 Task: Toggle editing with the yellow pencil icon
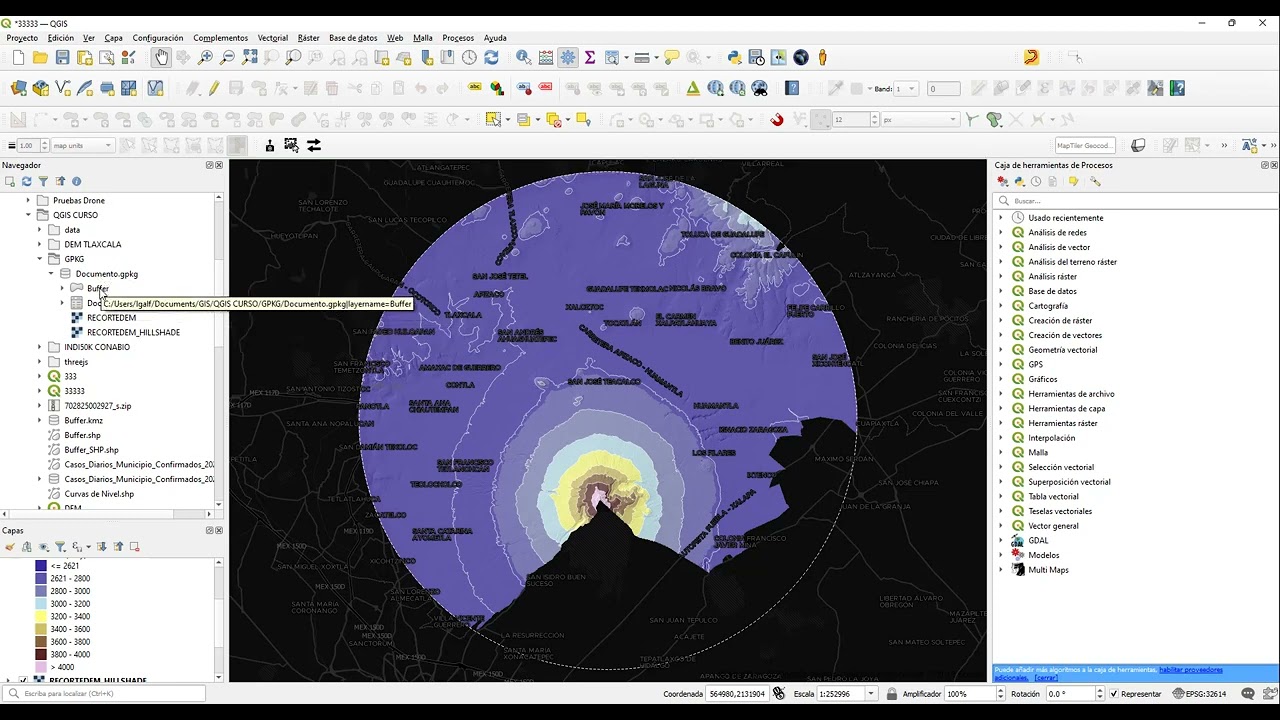(214, 88)
